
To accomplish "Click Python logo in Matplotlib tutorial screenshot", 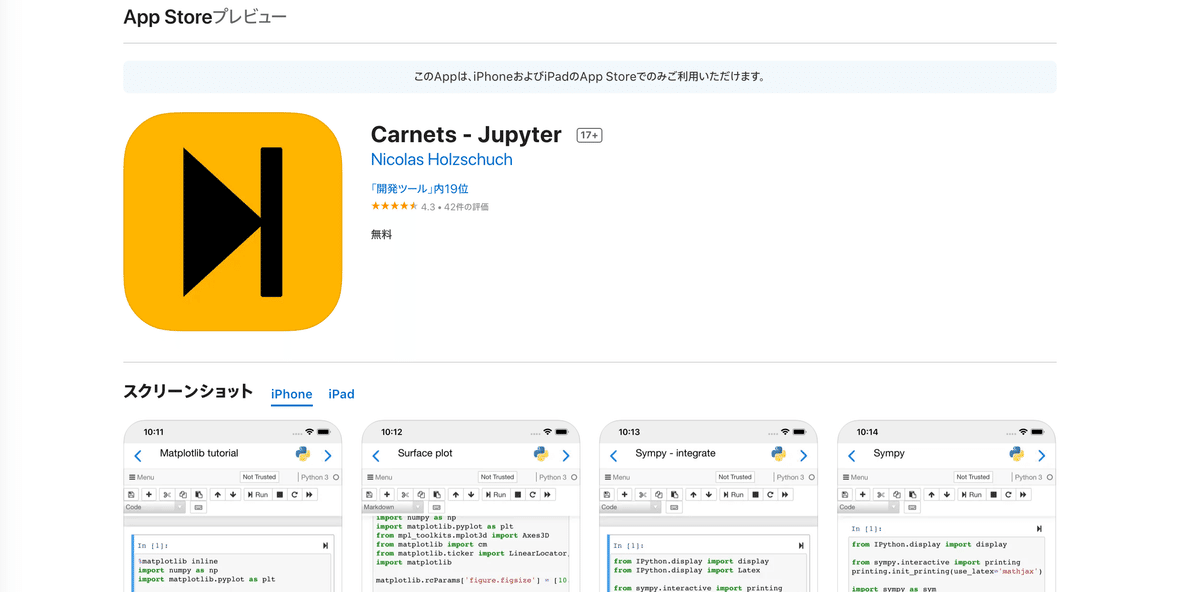I will (302, 454).
